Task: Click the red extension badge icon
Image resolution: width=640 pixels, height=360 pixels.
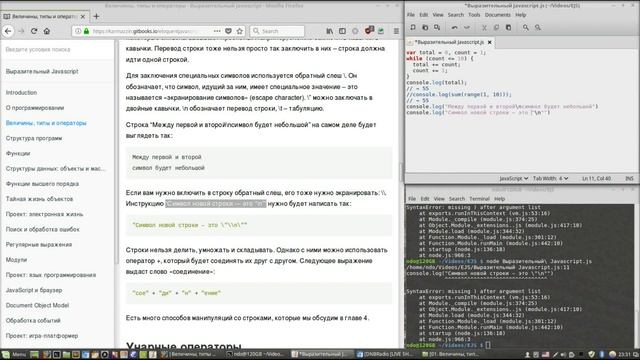Action: click(x=369, y=31)
